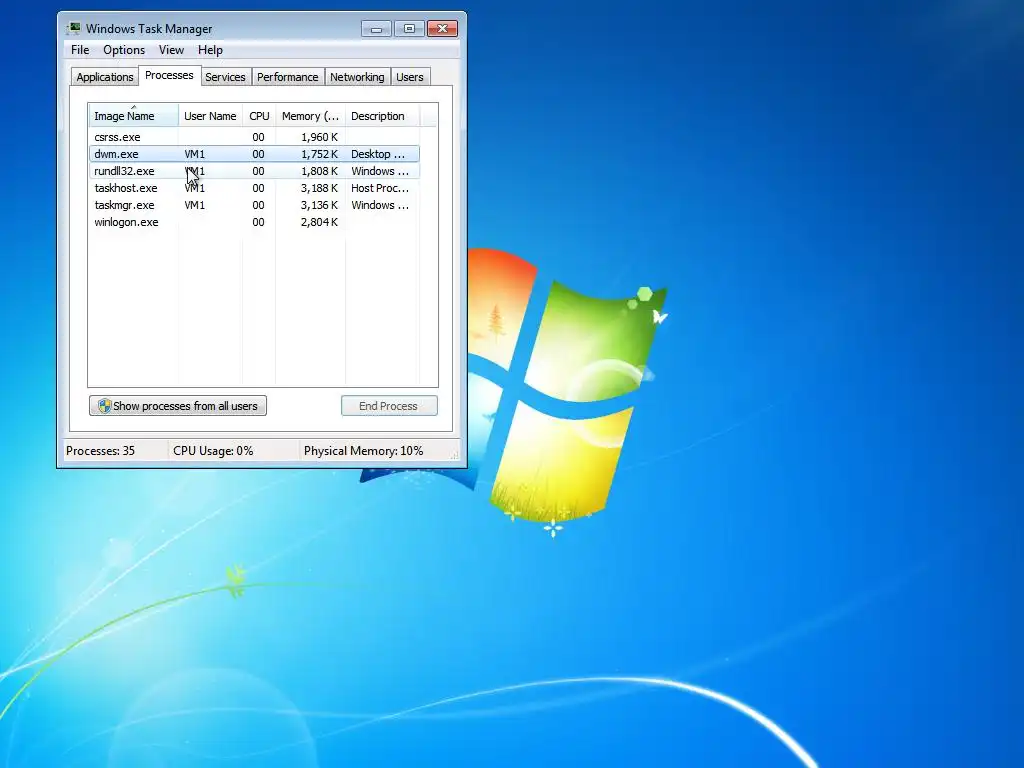Switch to the Services tab
Viewport: 1024px width, 768px height.
pyautogui.click(x=225, y=77)
